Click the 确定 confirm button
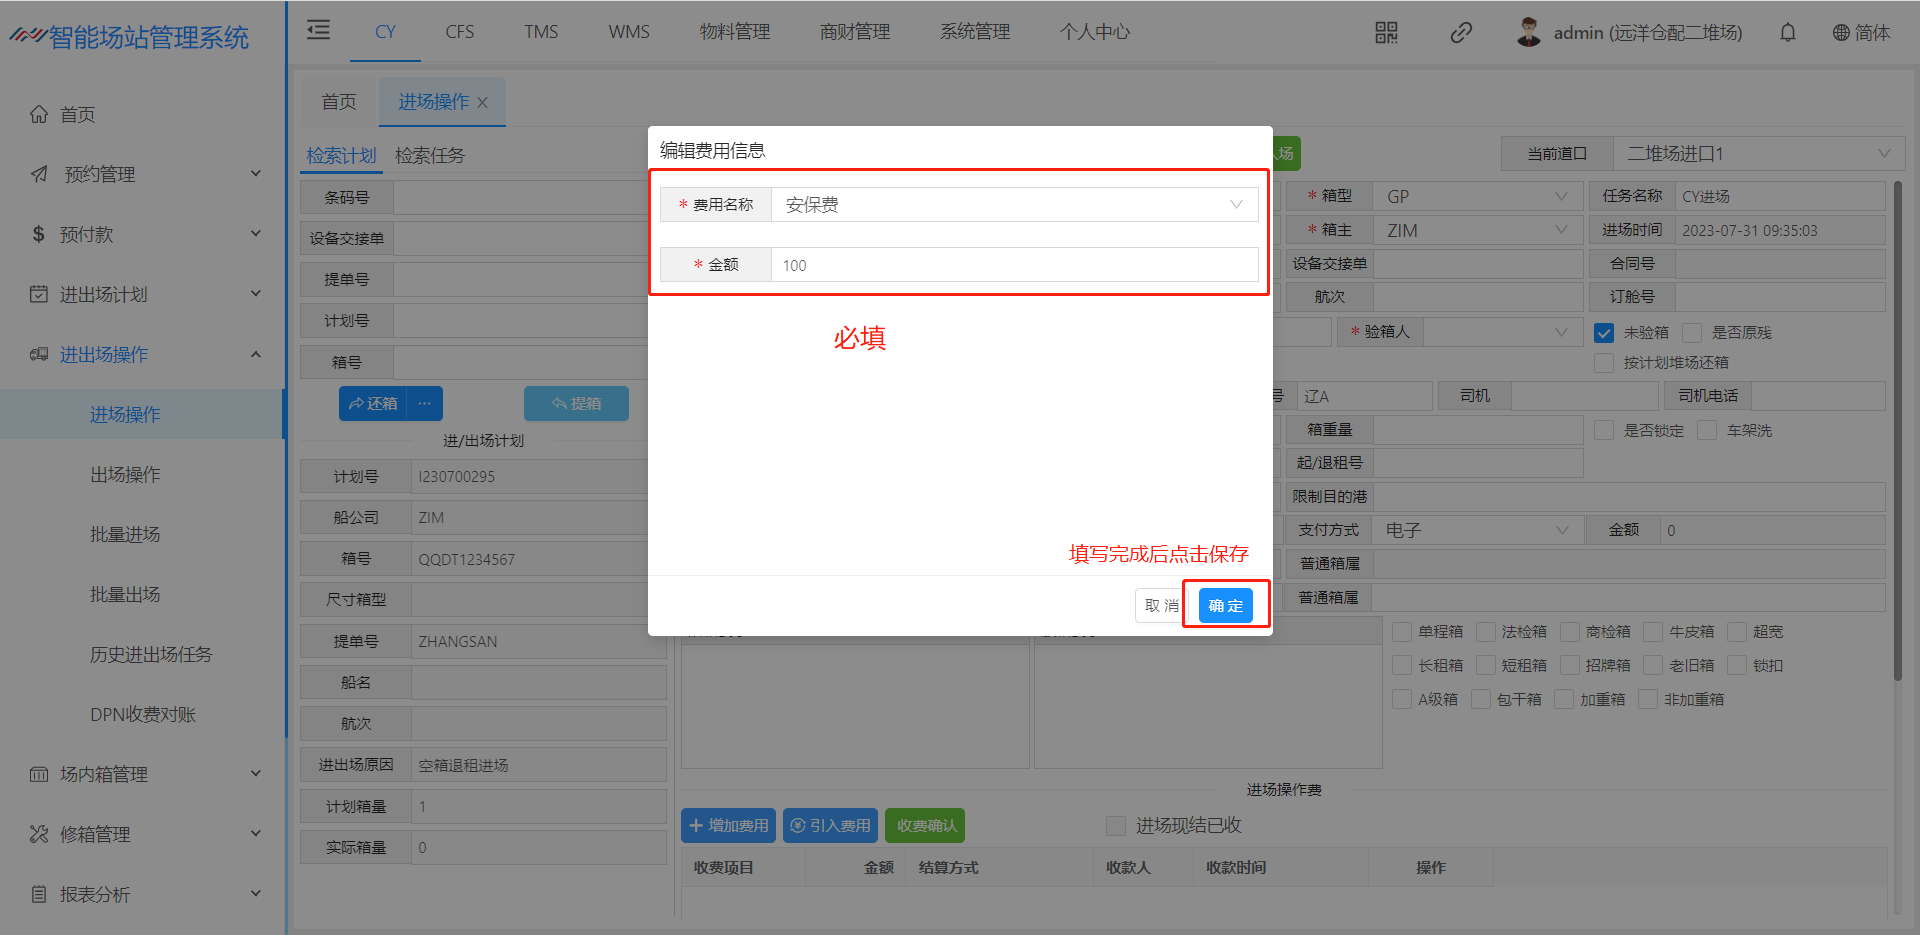 click(1225, 606)
